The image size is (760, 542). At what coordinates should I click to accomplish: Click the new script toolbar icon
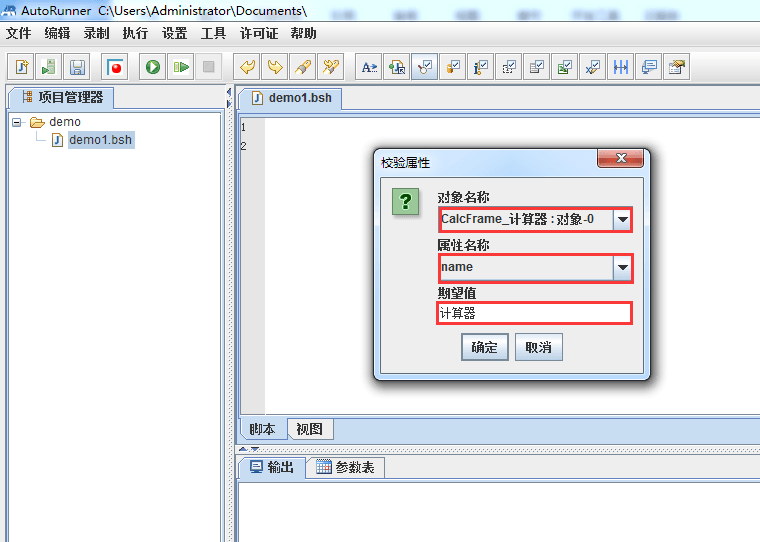point(21,67)
